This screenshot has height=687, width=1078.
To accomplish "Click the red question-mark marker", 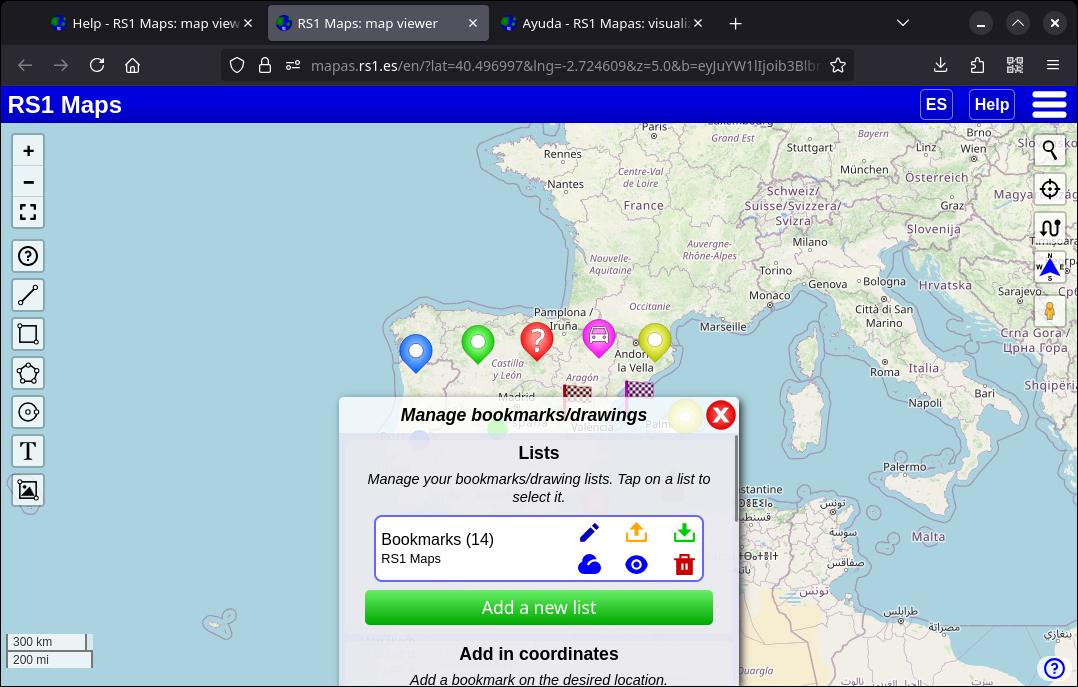I will pyautogui.click(x=537, y=341).
